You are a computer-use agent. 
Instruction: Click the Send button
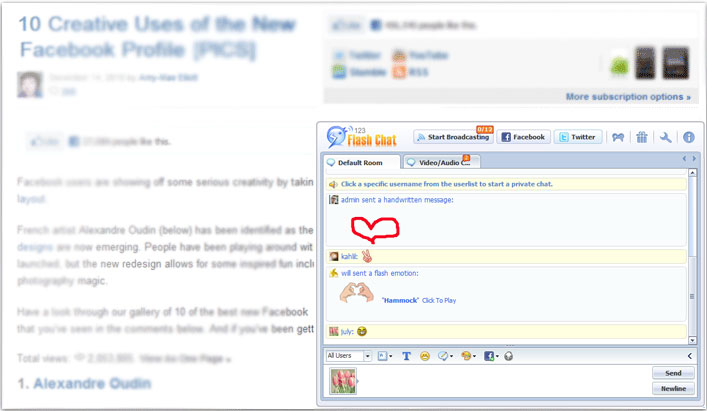673,373
